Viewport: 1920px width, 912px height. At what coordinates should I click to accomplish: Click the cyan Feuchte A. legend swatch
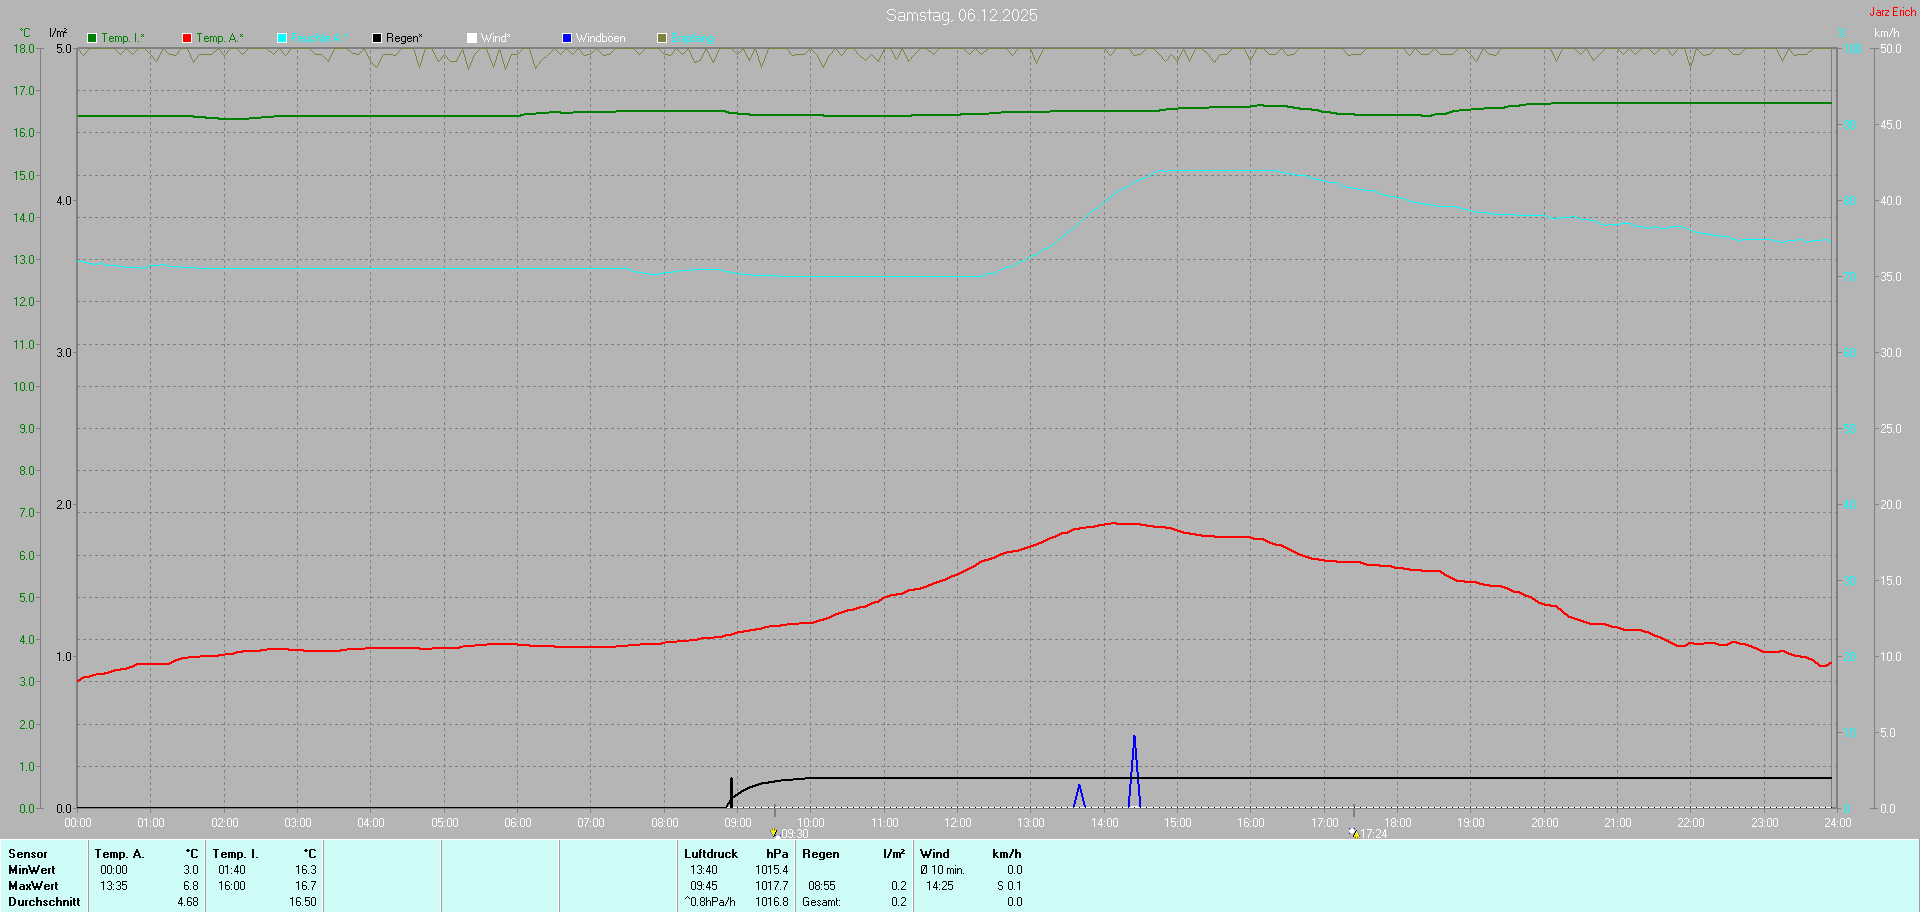282,38
